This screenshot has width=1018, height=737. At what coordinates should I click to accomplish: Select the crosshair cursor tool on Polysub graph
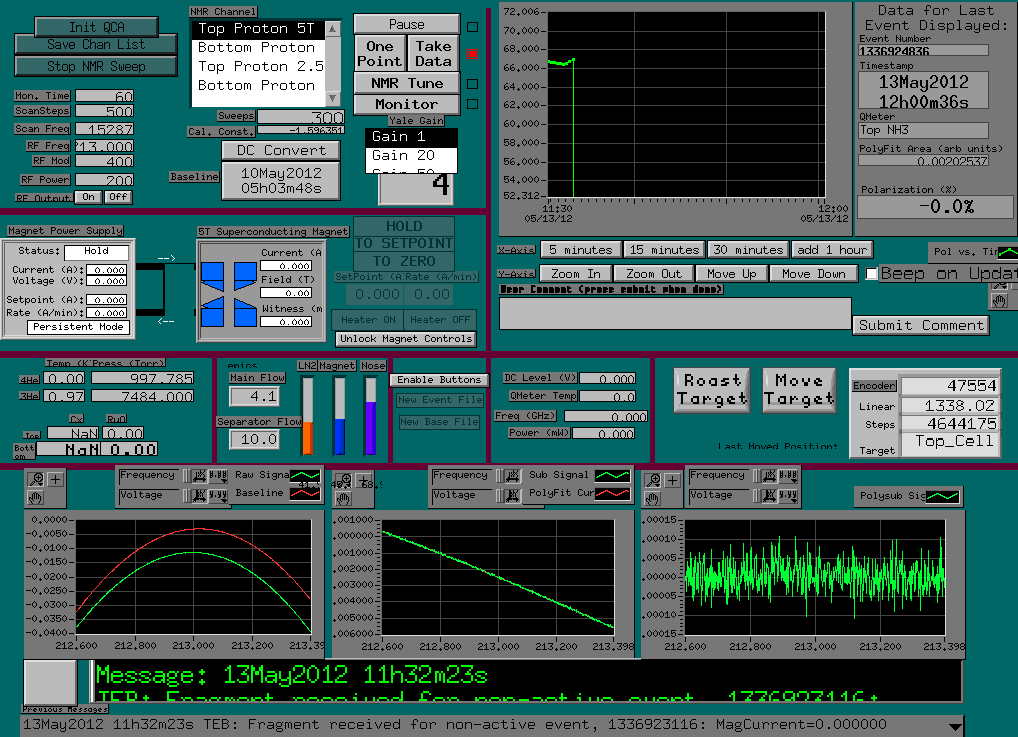pos(673,481)
